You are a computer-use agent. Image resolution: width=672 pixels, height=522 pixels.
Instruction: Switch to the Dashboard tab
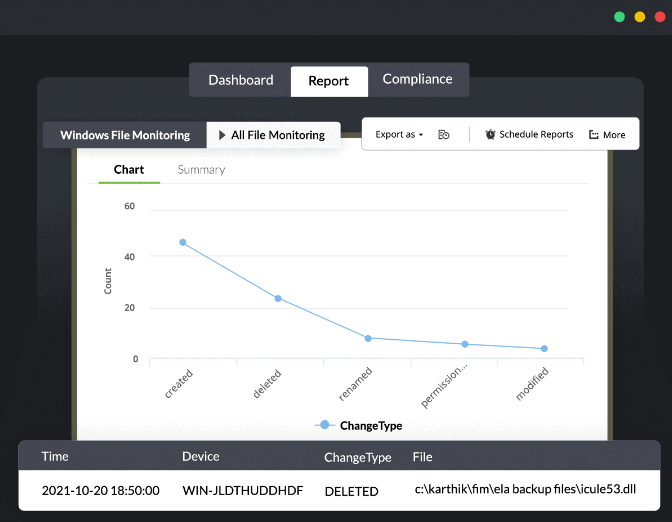(x=240, y=80)
